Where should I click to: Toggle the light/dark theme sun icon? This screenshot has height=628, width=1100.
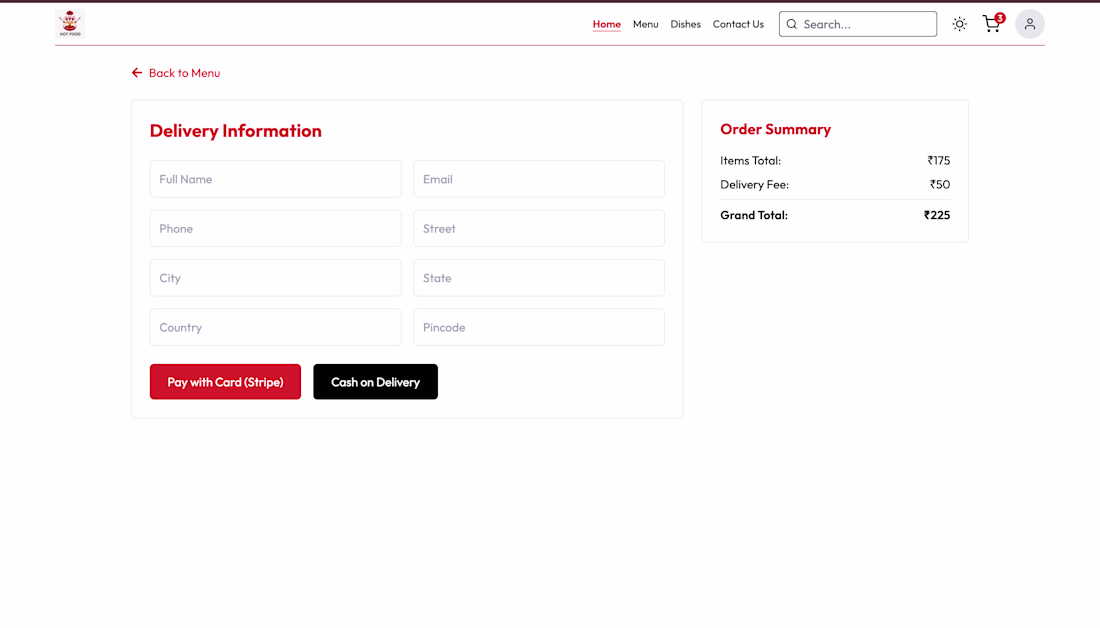[959, 24]
